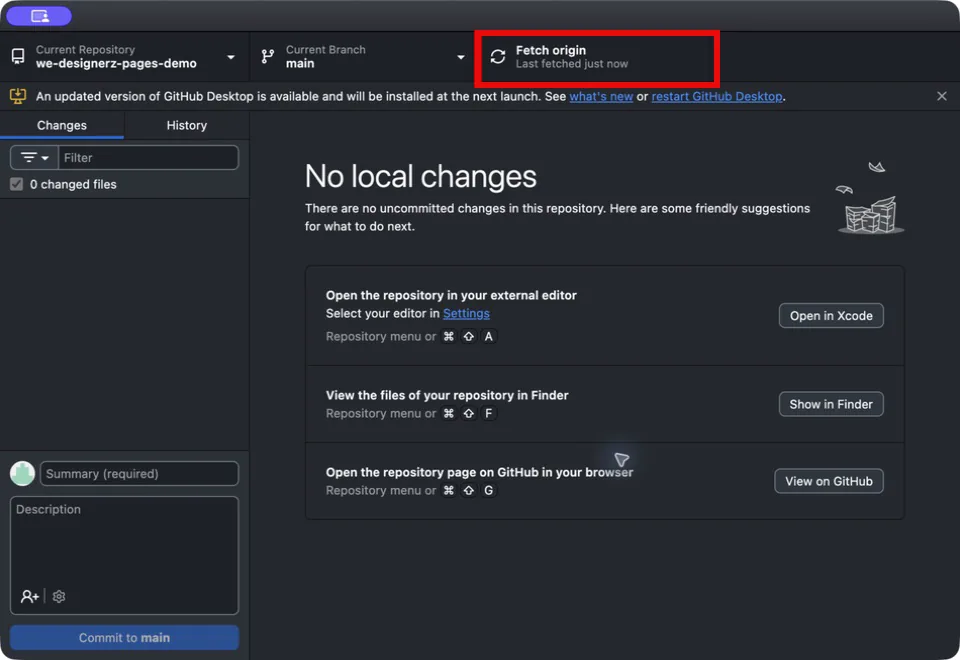Click the Open in Xcode button

coord(831,316)
